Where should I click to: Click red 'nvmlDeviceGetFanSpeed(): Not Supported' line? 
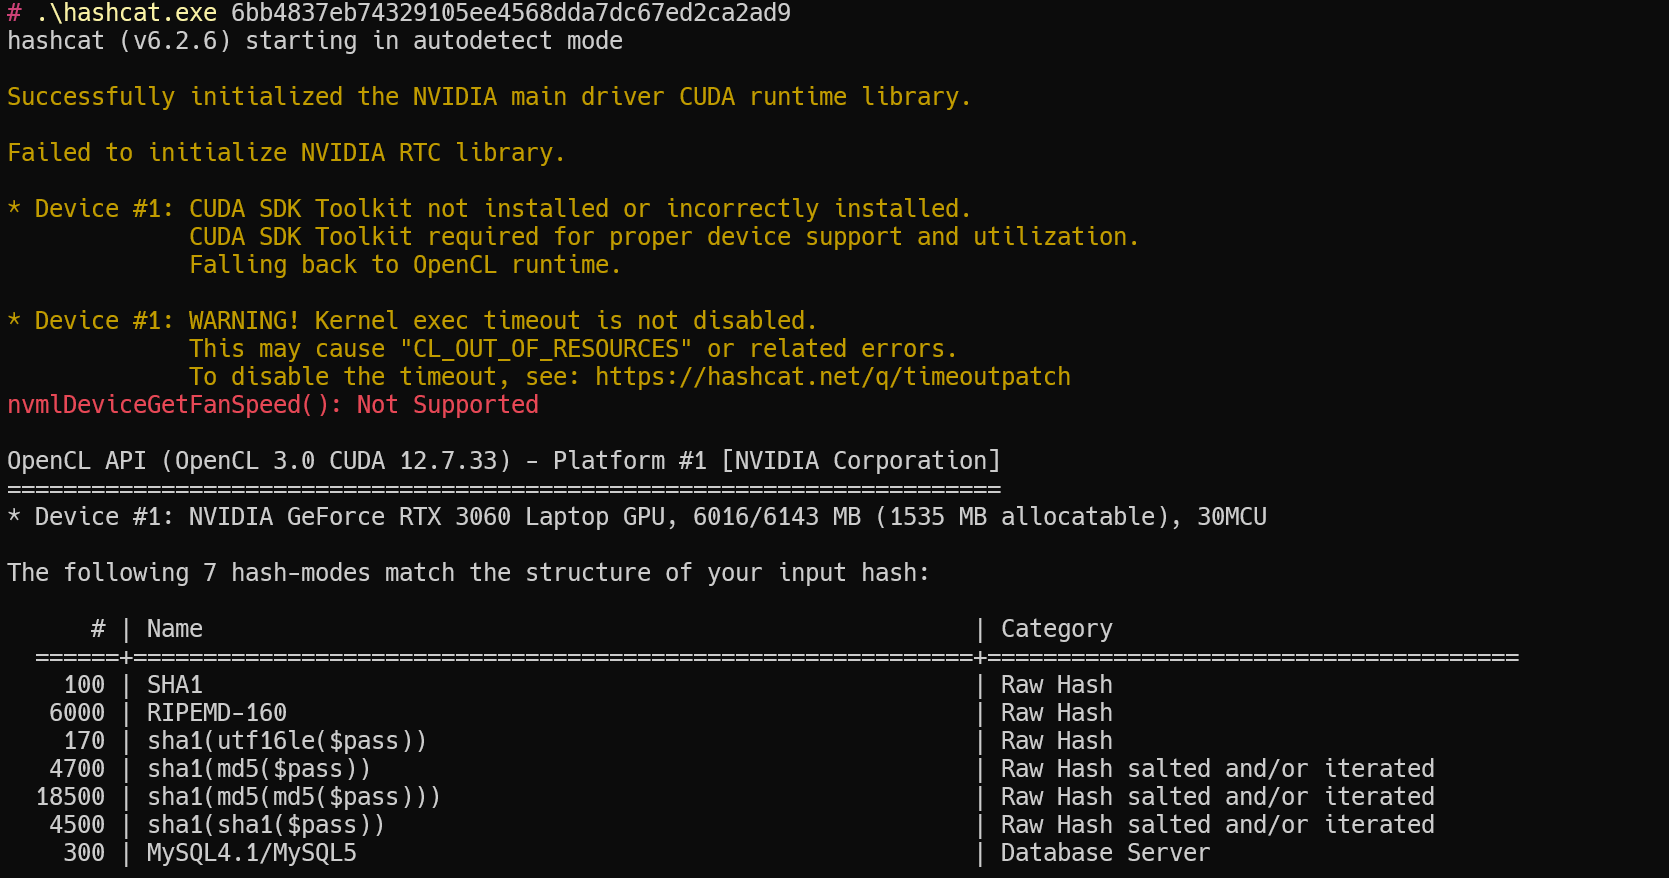pyautogui.click(x=273, y=405)
